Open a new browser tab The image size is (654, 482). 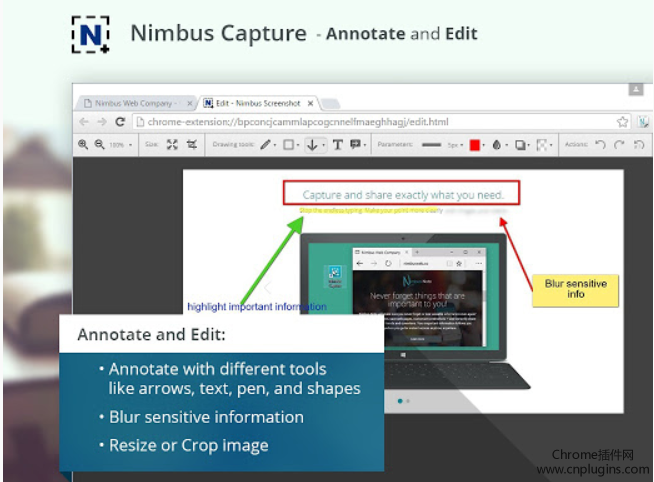(x=330, y=103)
